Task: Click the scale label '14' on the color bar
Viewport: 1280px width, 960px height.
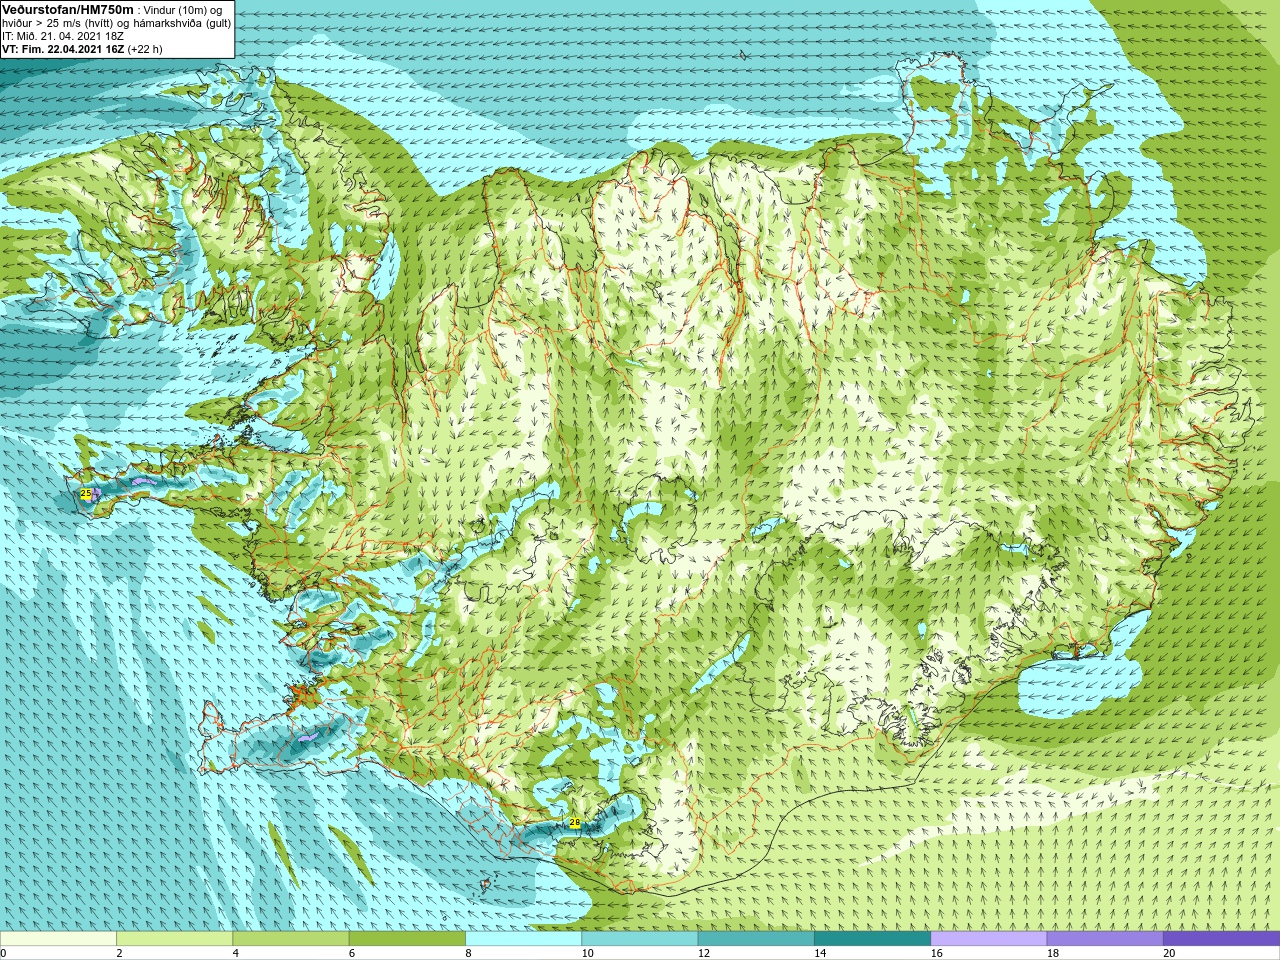Action: click(820, 953)
